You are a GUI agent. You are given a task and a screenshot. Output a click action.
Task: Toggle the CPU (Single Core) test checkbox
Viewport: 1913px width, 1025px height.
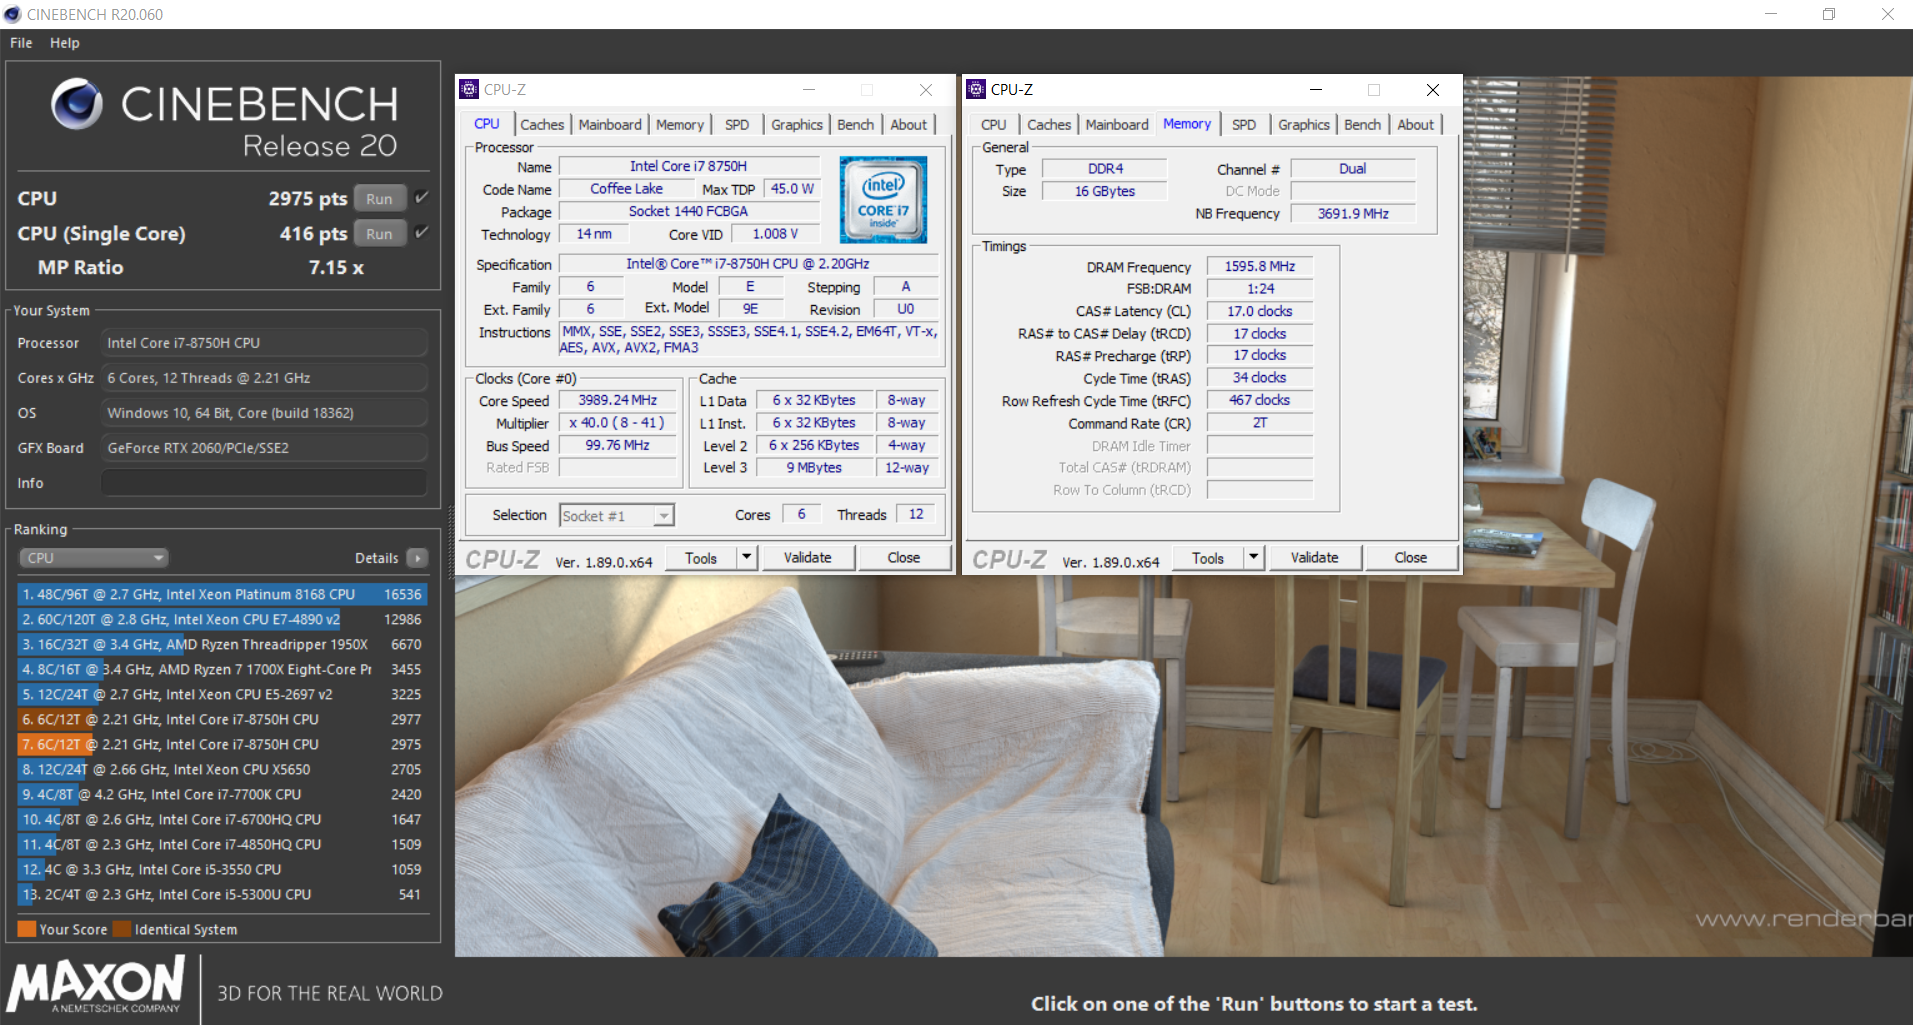[x=422, y=233]
